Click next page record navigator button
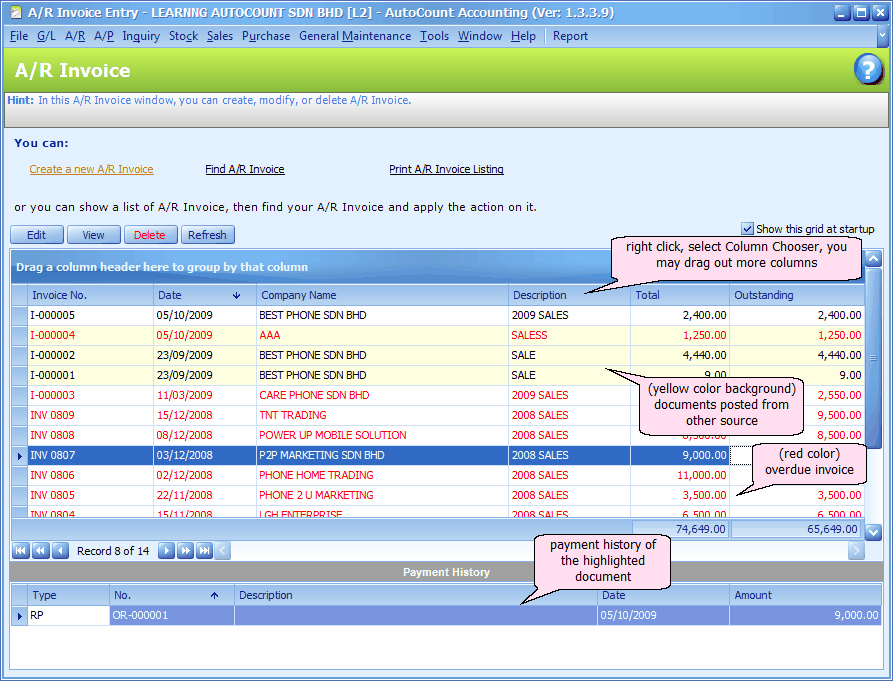The width and height of the screenshot is (893, 681). pyautogui.click(x=185, y=551)
